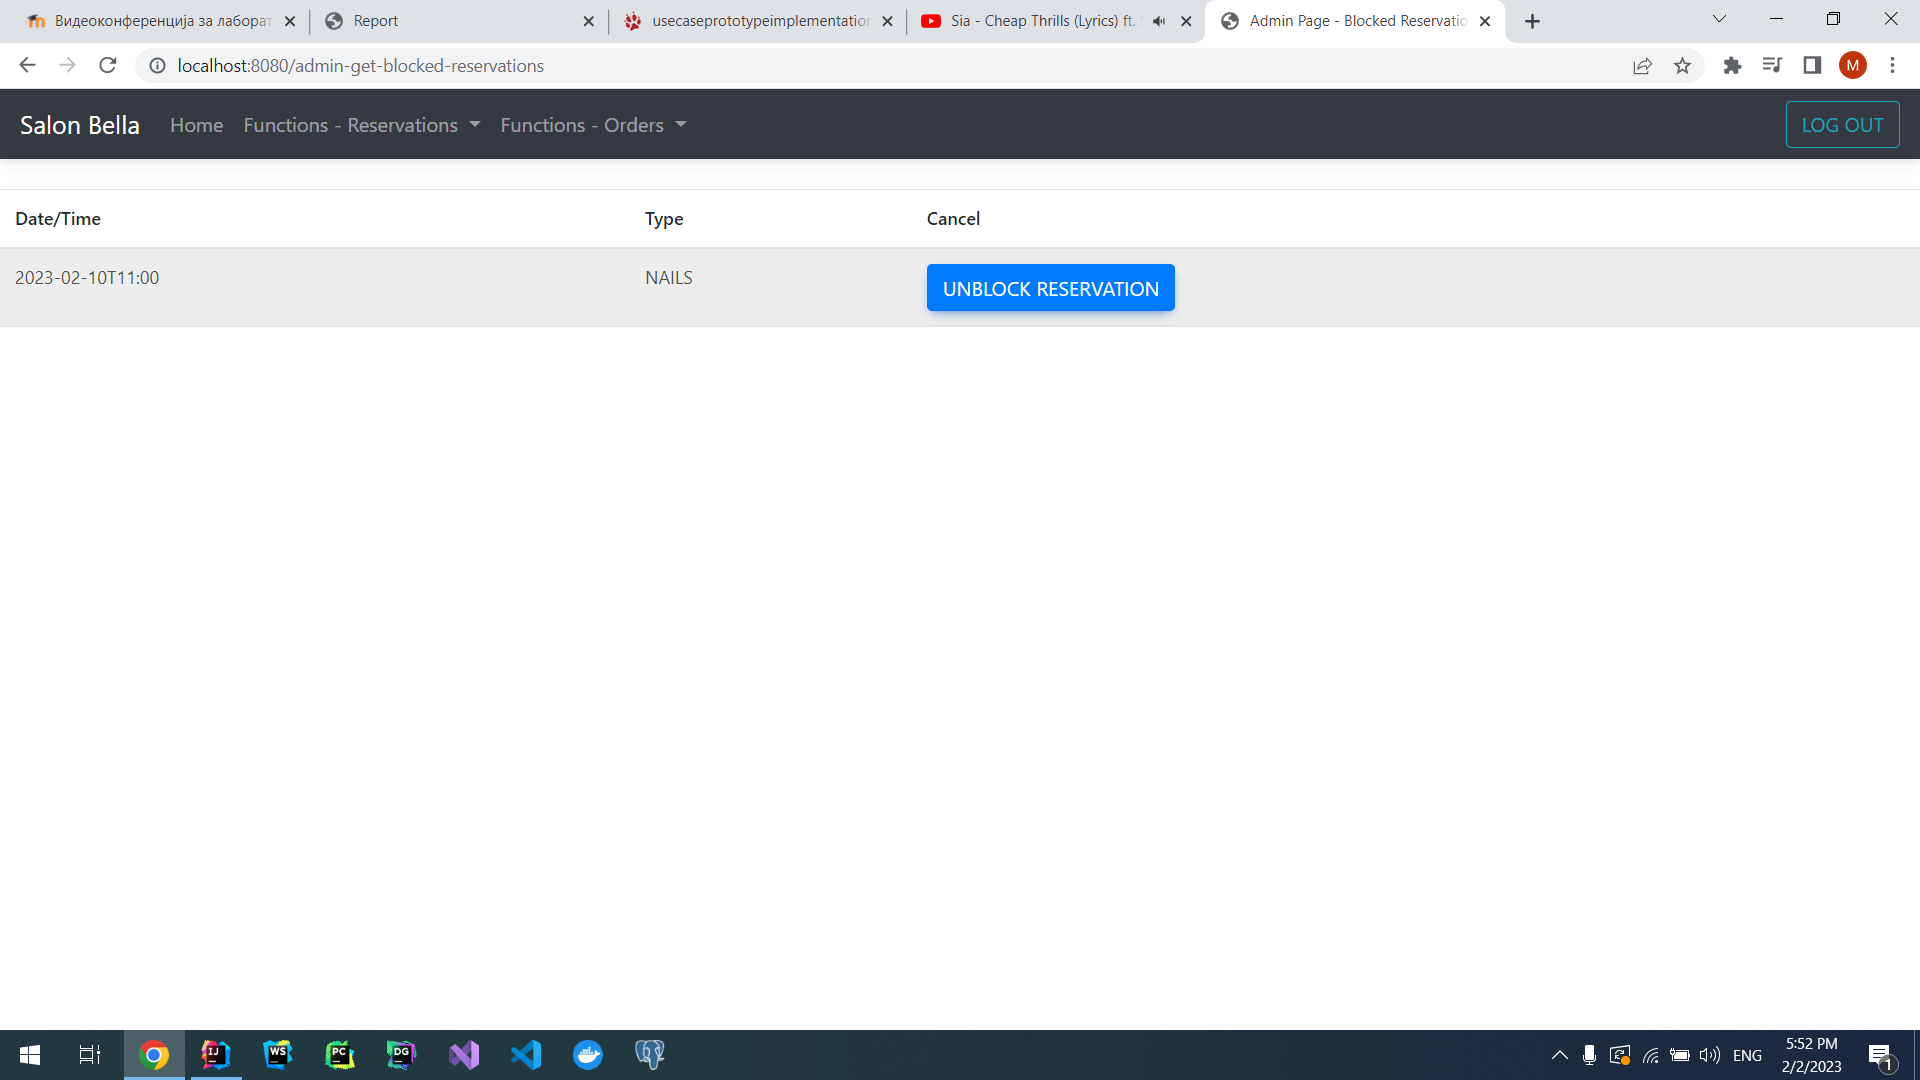Open the media control playlist icon

1772,66
